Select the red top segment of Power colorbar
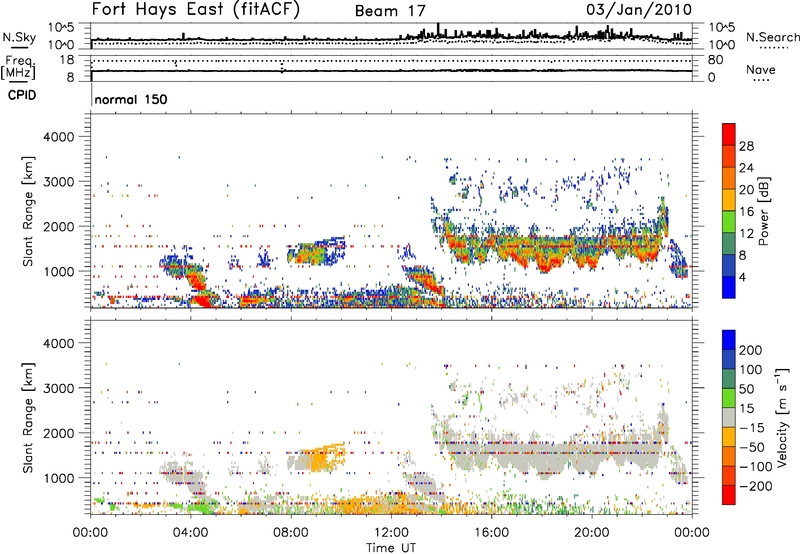This screenshot has width=800, height=554. click(x=729, y=134)
